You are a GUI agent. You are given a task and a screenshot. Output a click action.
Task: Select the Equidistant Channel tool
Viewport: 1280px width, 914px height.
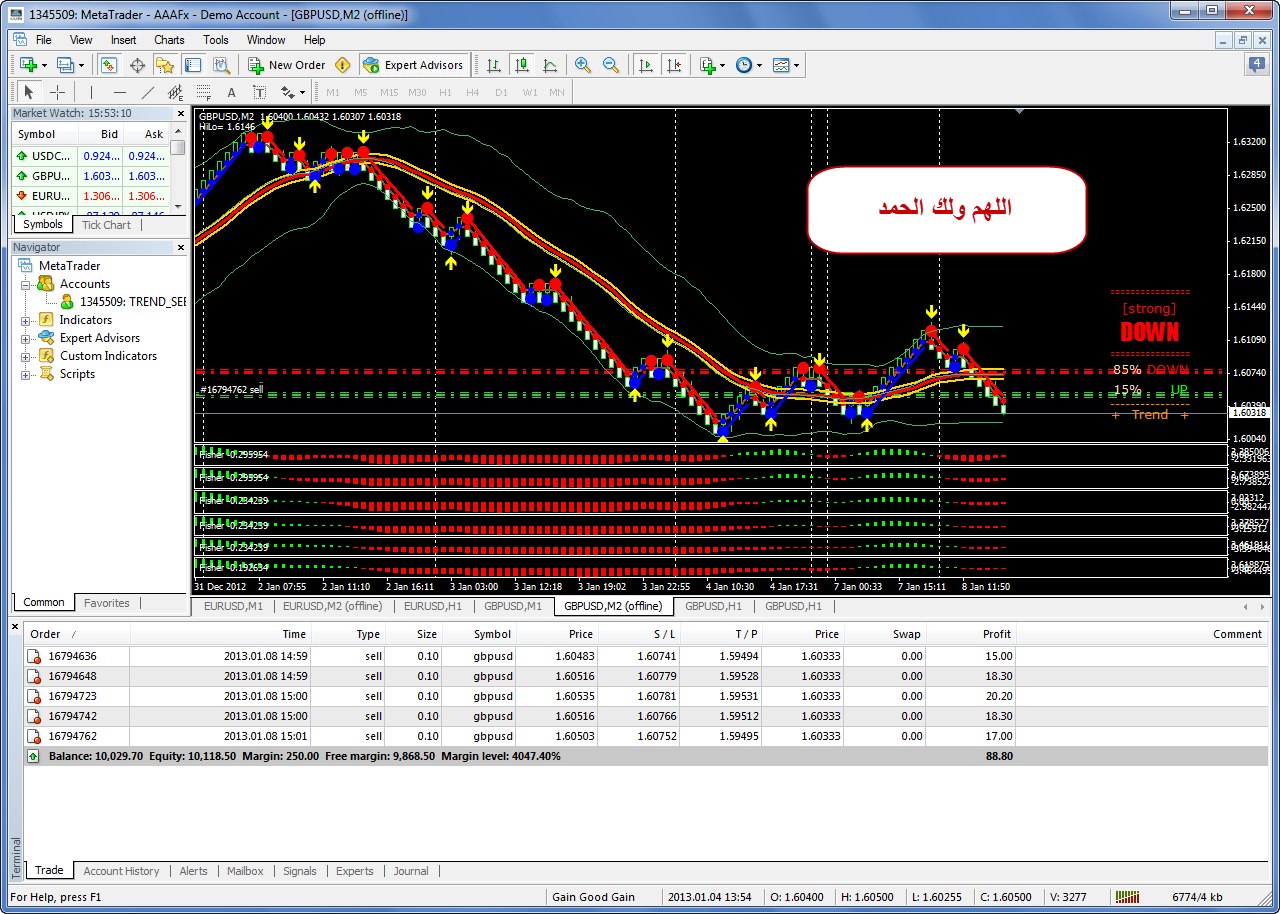point(175,92)
